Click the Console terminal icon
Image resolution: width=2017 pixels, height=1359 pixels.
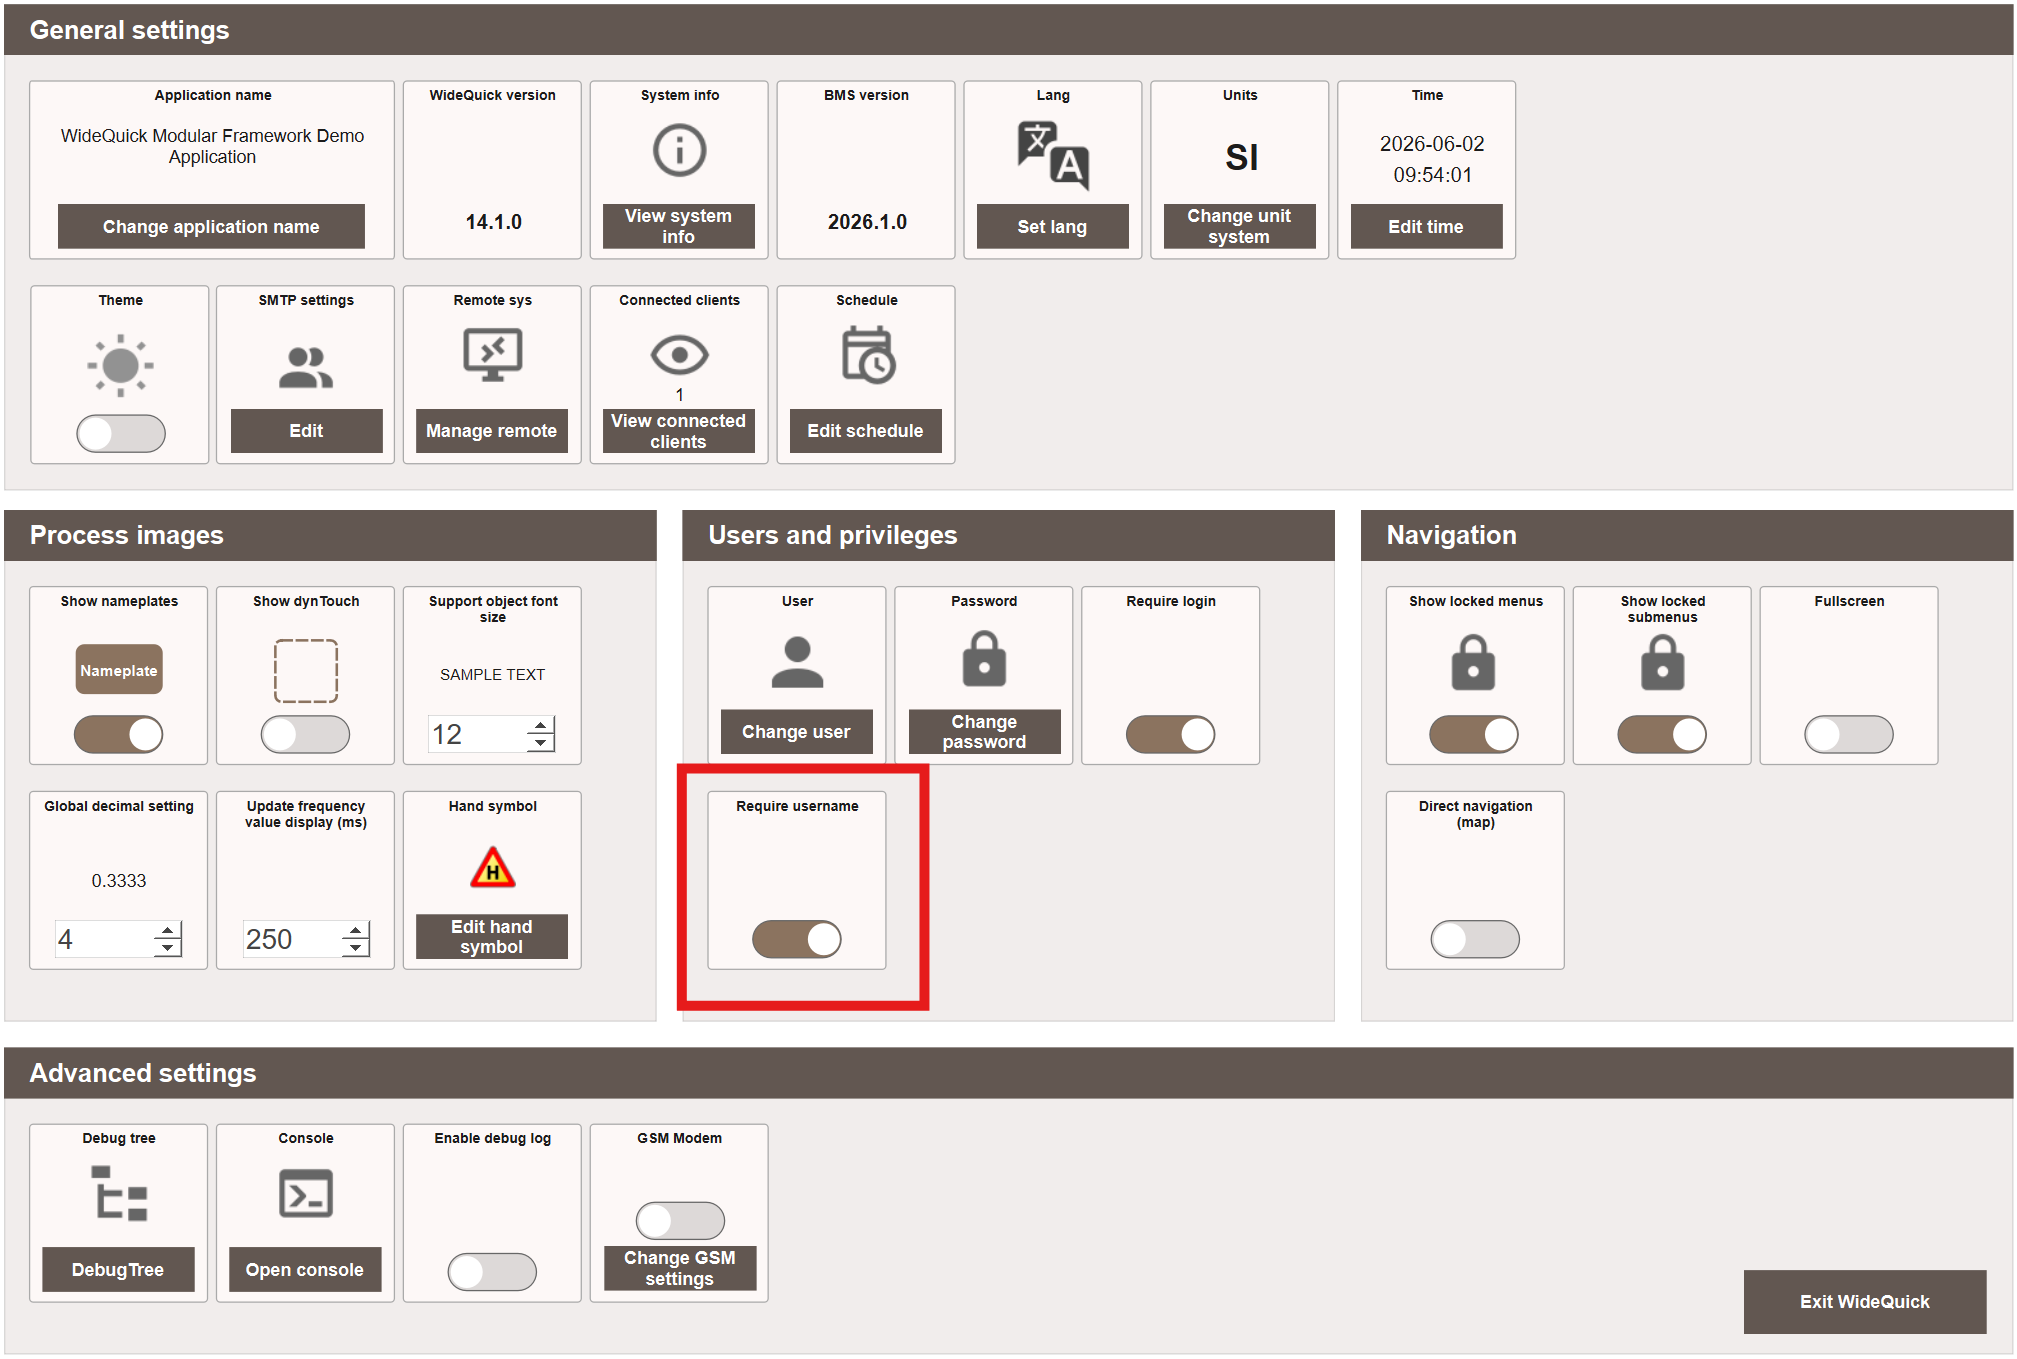[306, 1193]
